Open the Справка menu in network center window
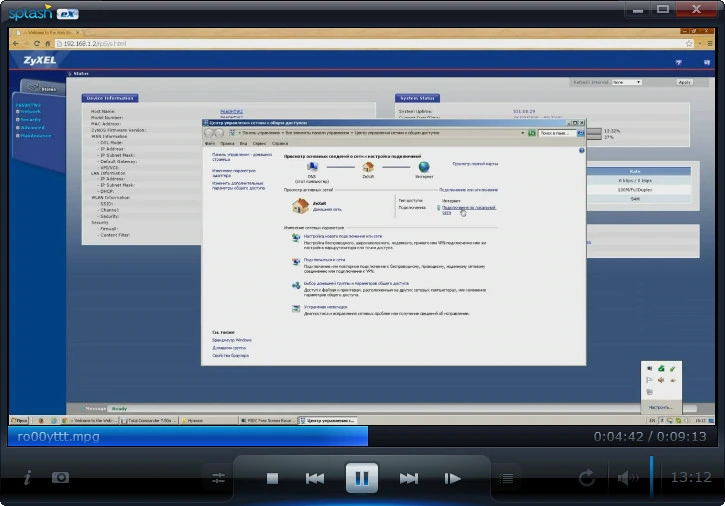 tap(280, 144)
